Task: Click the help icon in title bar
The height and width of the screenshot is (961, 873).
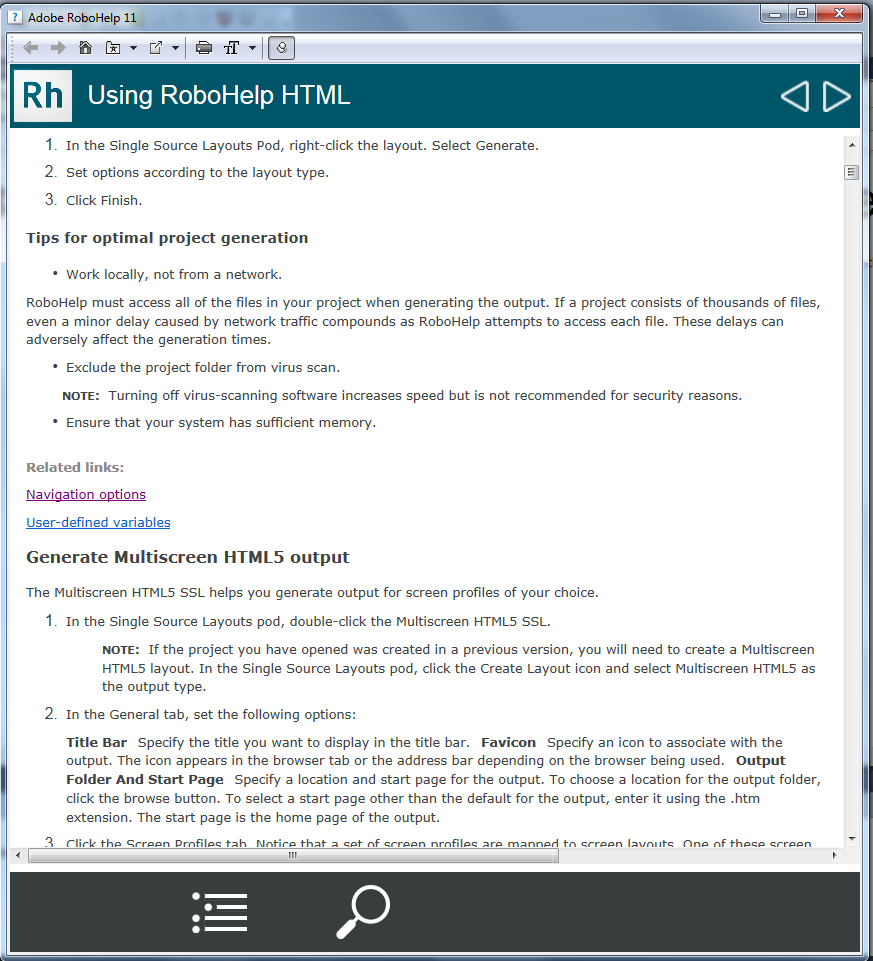Action: tap(15, 17)
